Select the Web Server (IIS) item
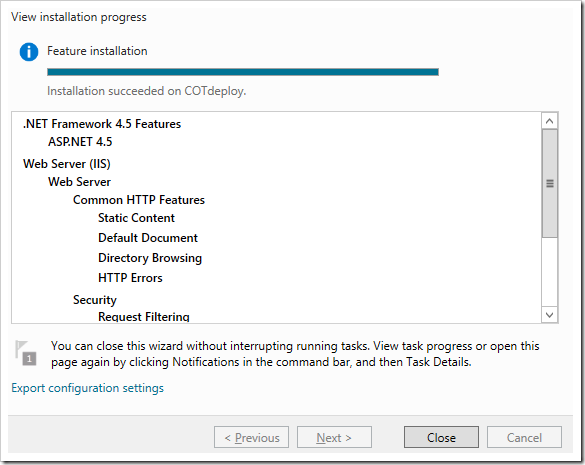This screenshot has height=465, width=585. point(67,164)
